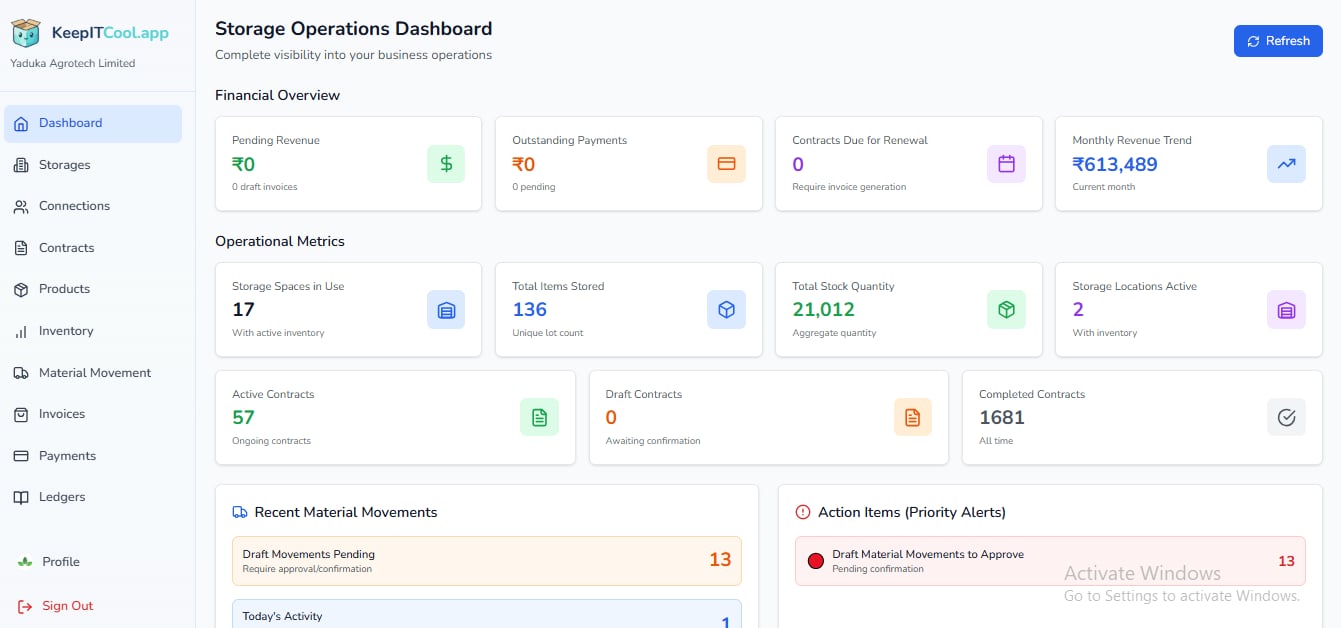Click the "Awaiting confirmation" text on Draft Contracts
The image size is (1341, 628).
click(x=653, y=441)
